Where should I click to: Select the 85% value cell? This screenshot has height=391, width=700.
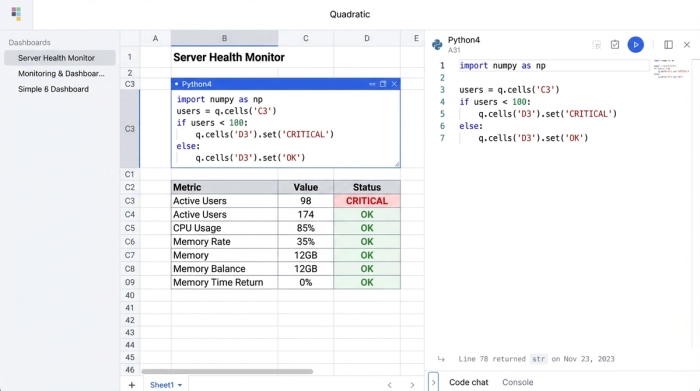click(305, 228)
